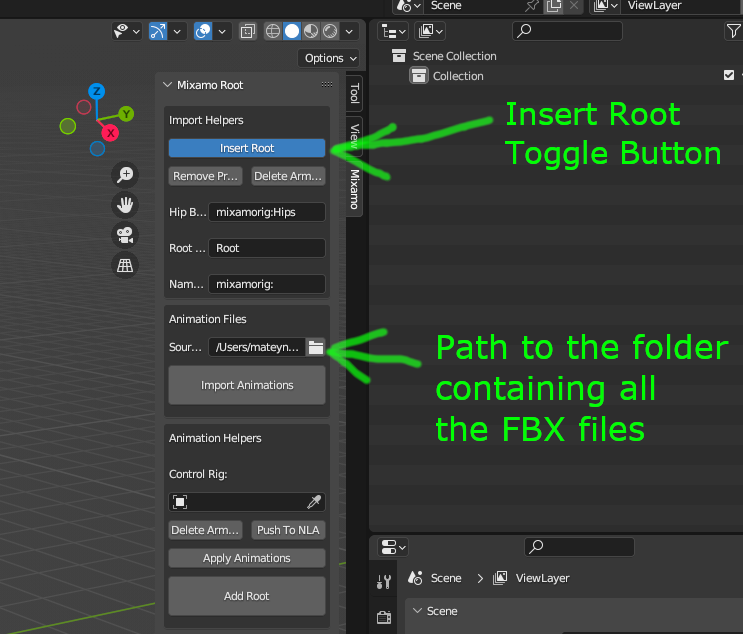Click the Z axis on navigation gizmo

point(97,91)
